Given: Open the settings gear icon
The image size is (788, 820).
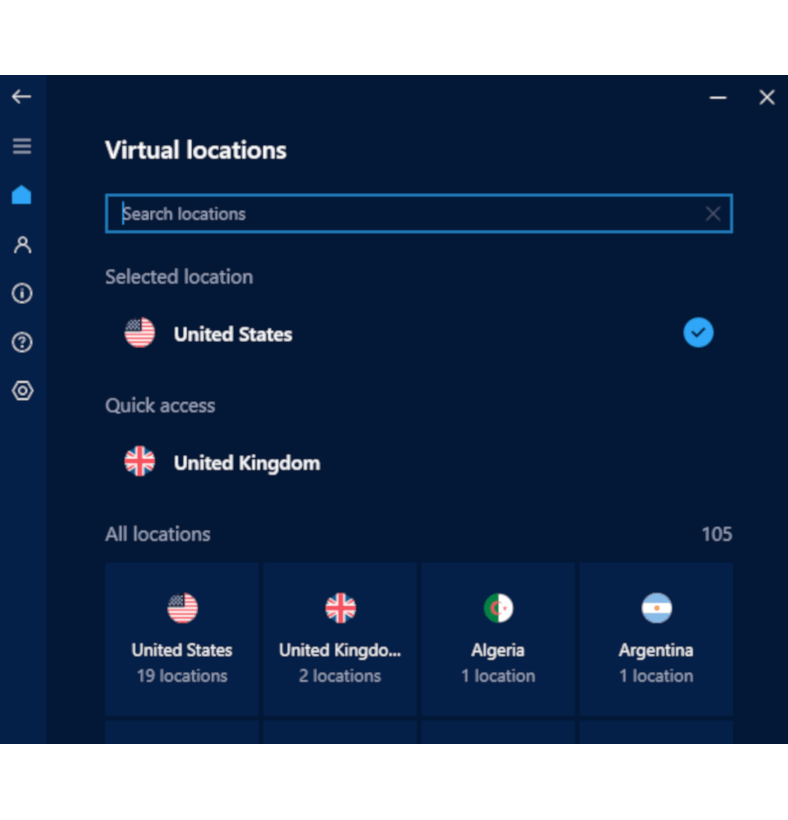Looking at the screenshot, I should click(22, 391).
